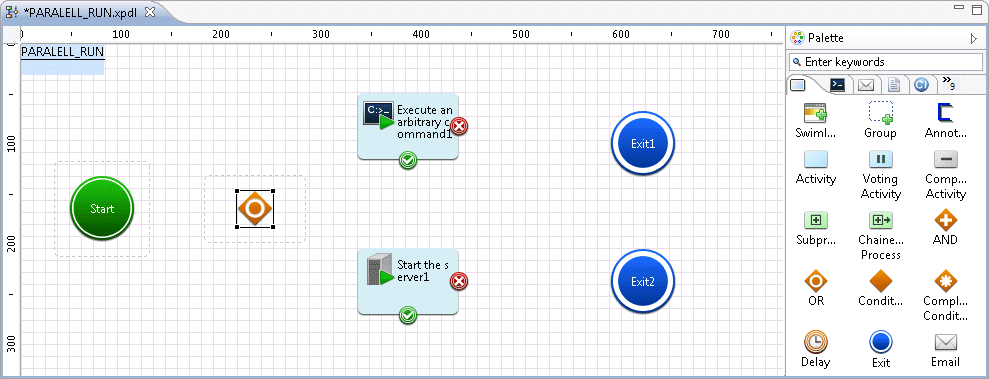Viewport: 989px width, 379px height.
Task: Click red error port on arbitrary command1
Action: click(459, 126)
